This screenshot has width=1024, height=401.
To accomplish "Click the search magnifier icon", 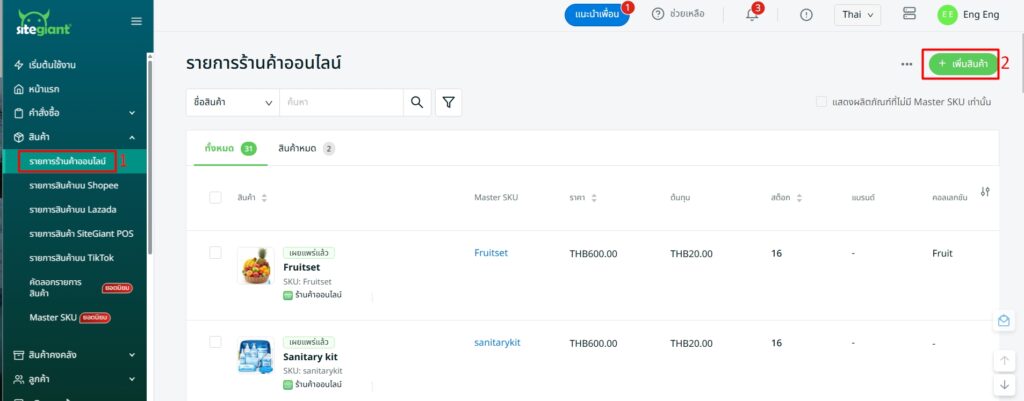I will [417, 103].
